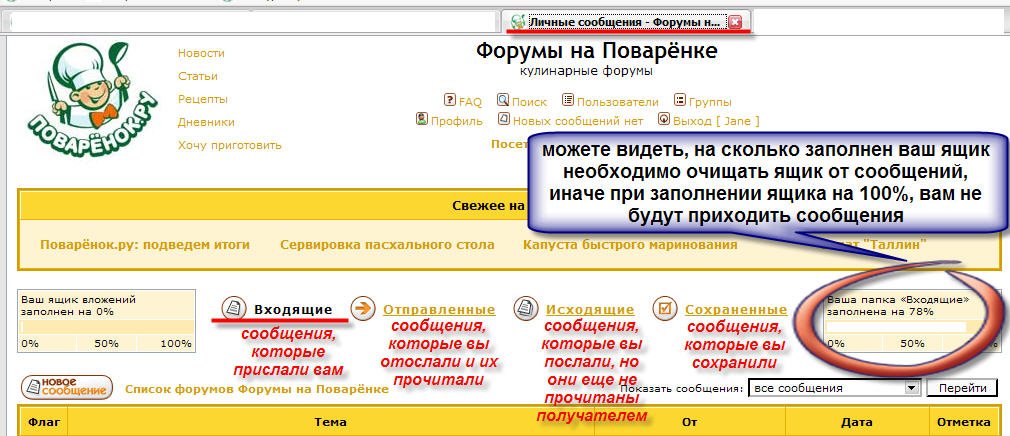Open the FAQ icon link
1010x436 pixels.
[450, 101]
